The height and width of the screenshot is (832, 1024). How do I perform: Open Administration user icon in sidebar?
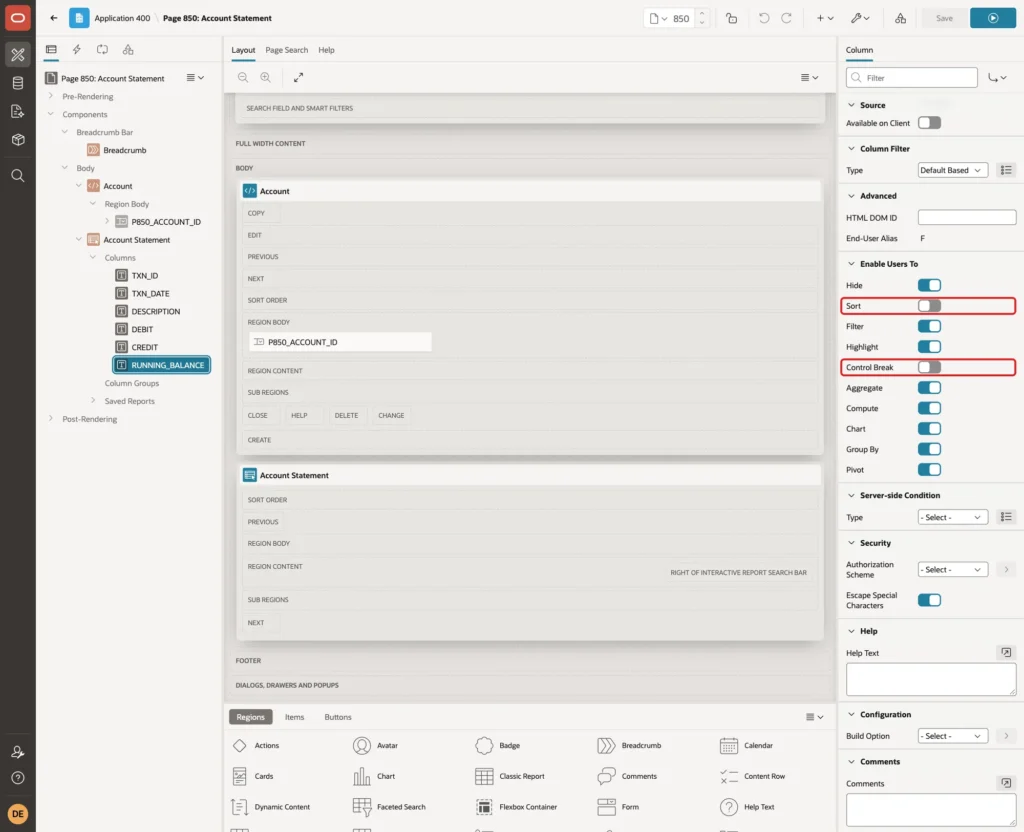click(x=18, y=752)
